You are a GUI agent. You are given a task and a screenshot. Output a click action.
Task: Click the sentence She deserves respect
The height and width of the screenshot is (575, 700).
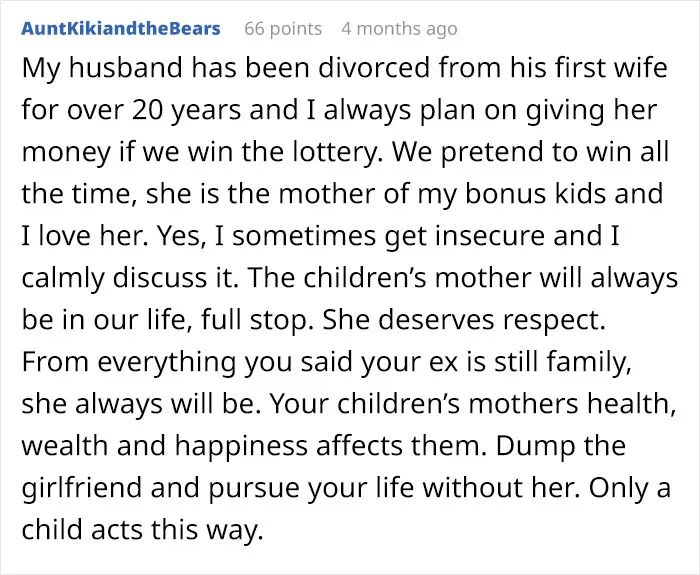coord(464,320)
